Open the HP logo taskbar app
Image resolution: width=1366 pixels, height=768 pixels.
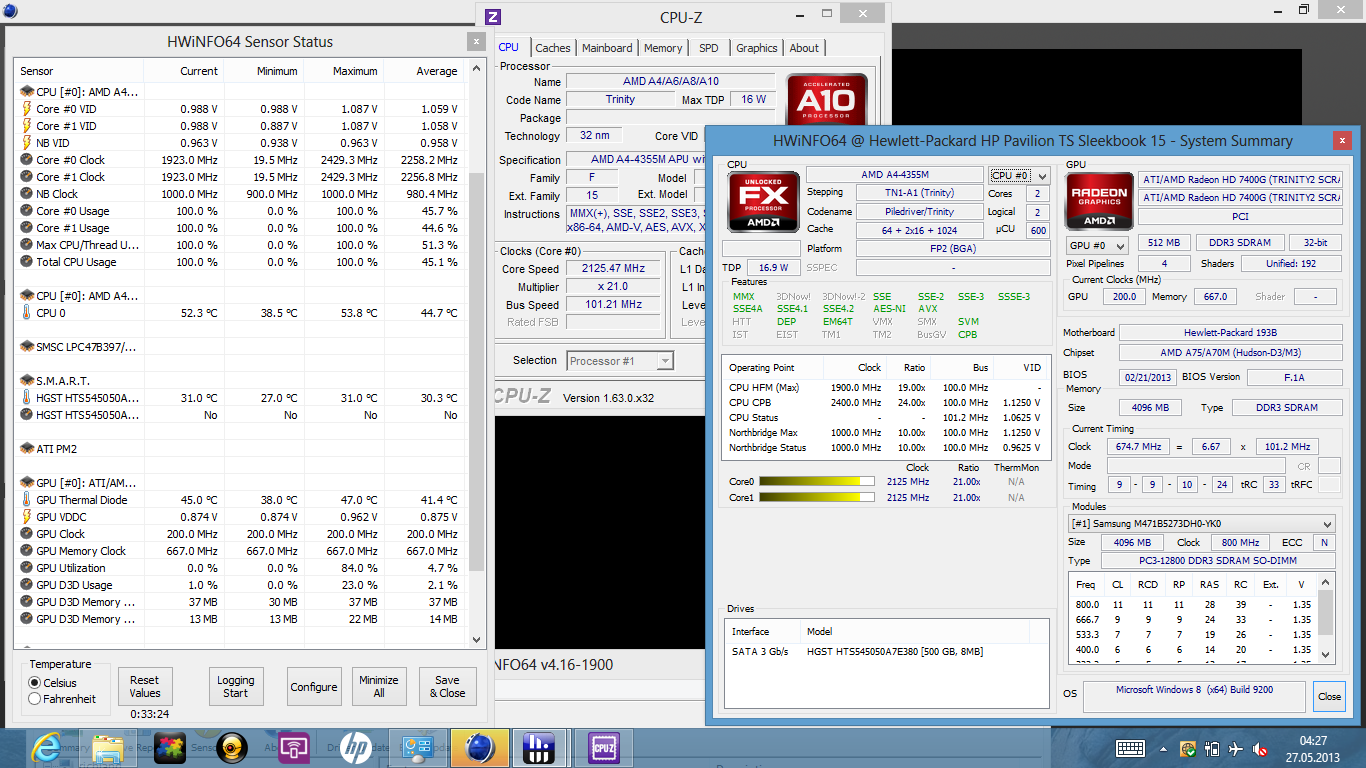(355, 747)
